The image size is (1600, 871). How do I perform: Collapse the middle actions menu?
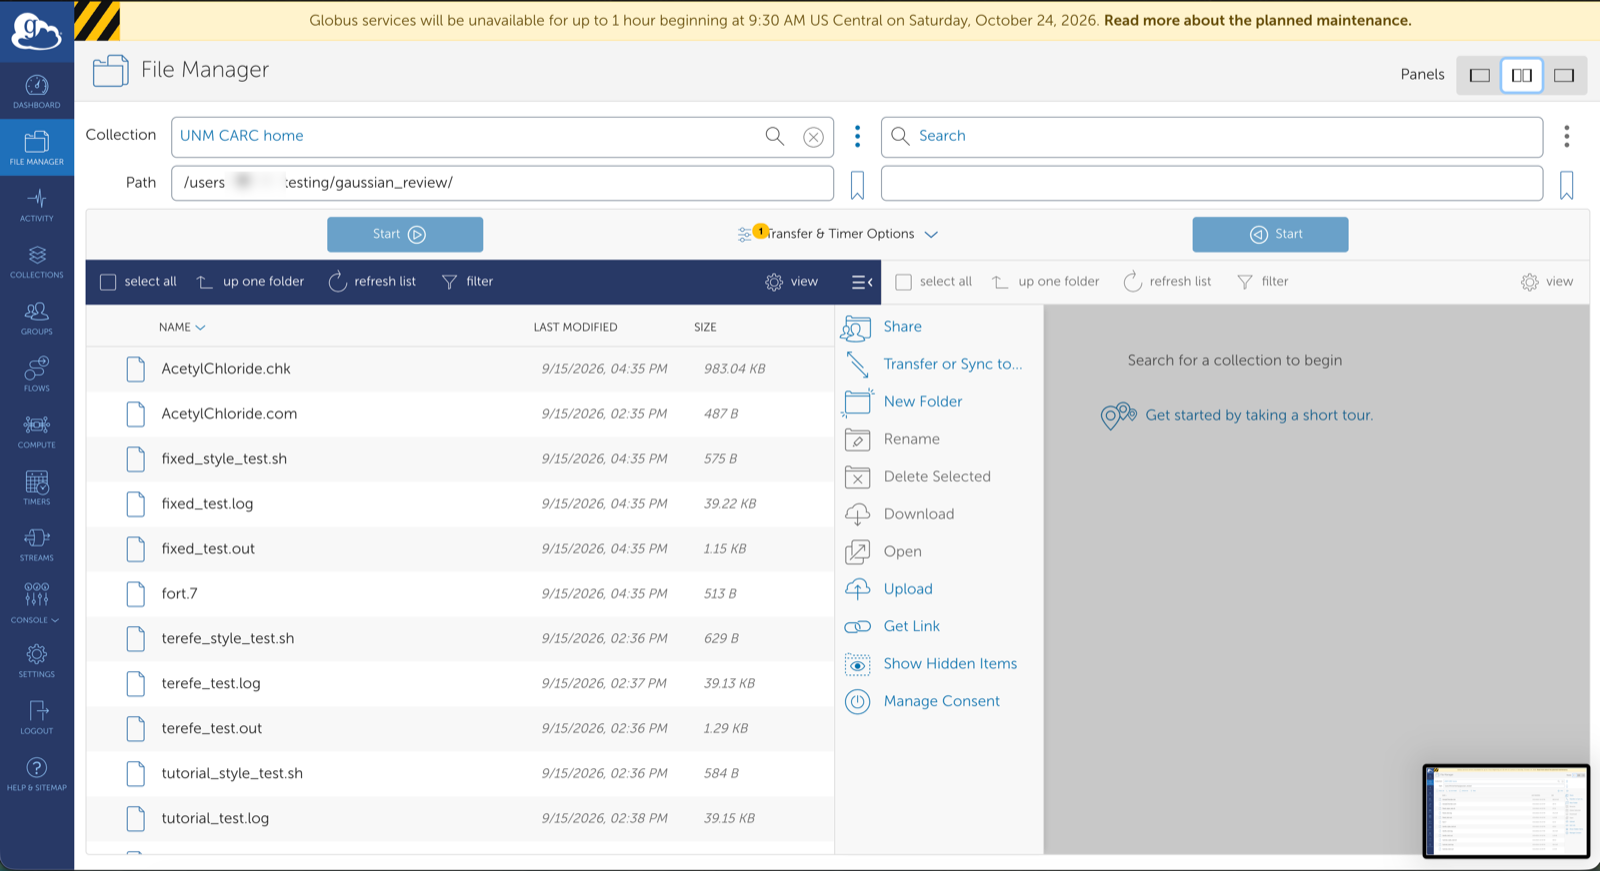tap(862, 282)
